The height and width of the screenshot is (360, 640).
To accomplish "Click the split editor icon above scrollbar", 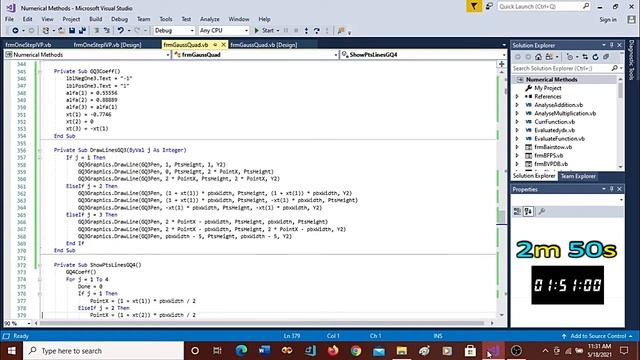I will 502,64.
